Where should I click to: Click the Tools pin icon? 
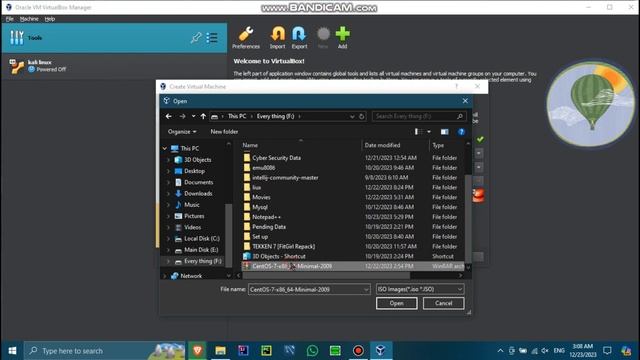click(196, 38)
